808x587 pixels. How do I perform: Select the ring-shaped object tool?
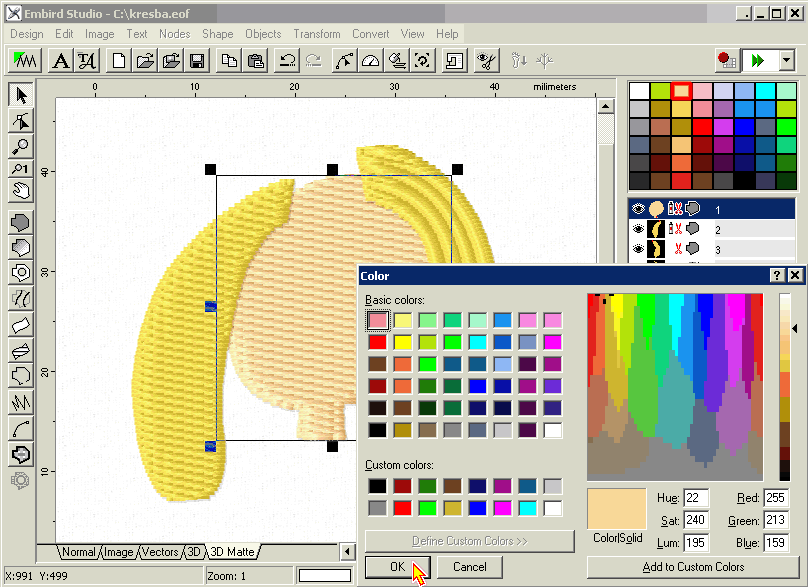(x=21, y=273)
